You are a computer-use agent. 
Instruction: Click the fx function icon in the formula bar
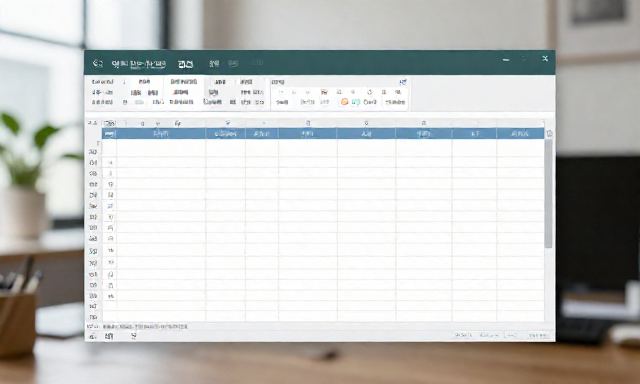pyautogui.click(x=178, y=123)
